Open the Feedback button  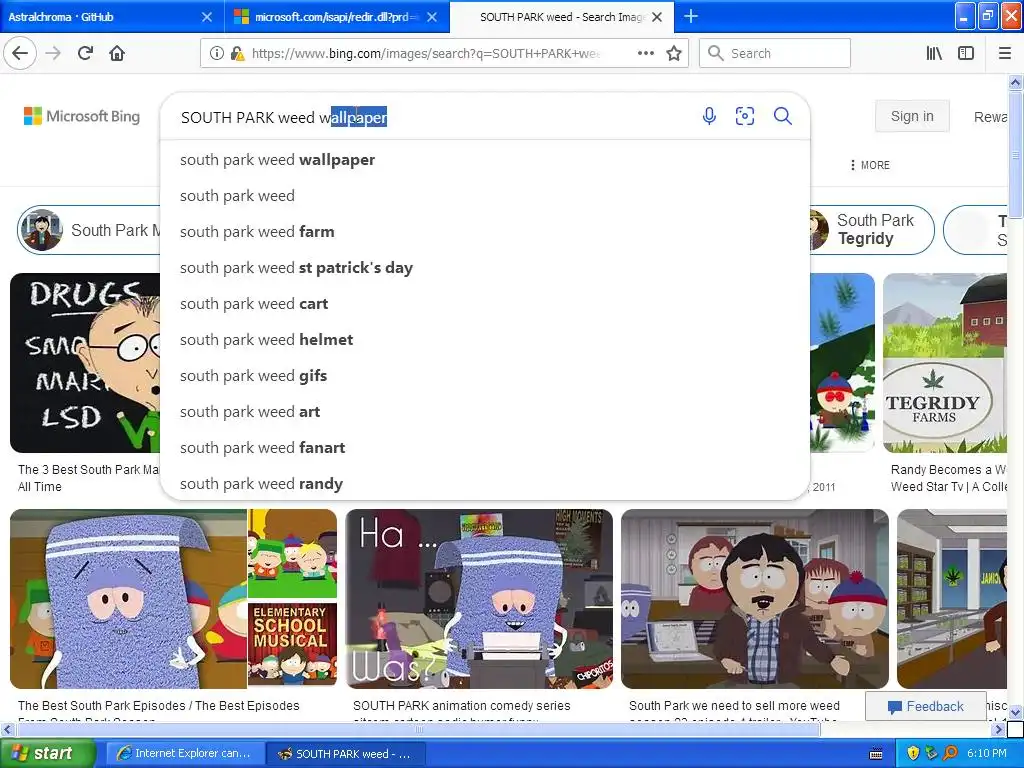925,706
